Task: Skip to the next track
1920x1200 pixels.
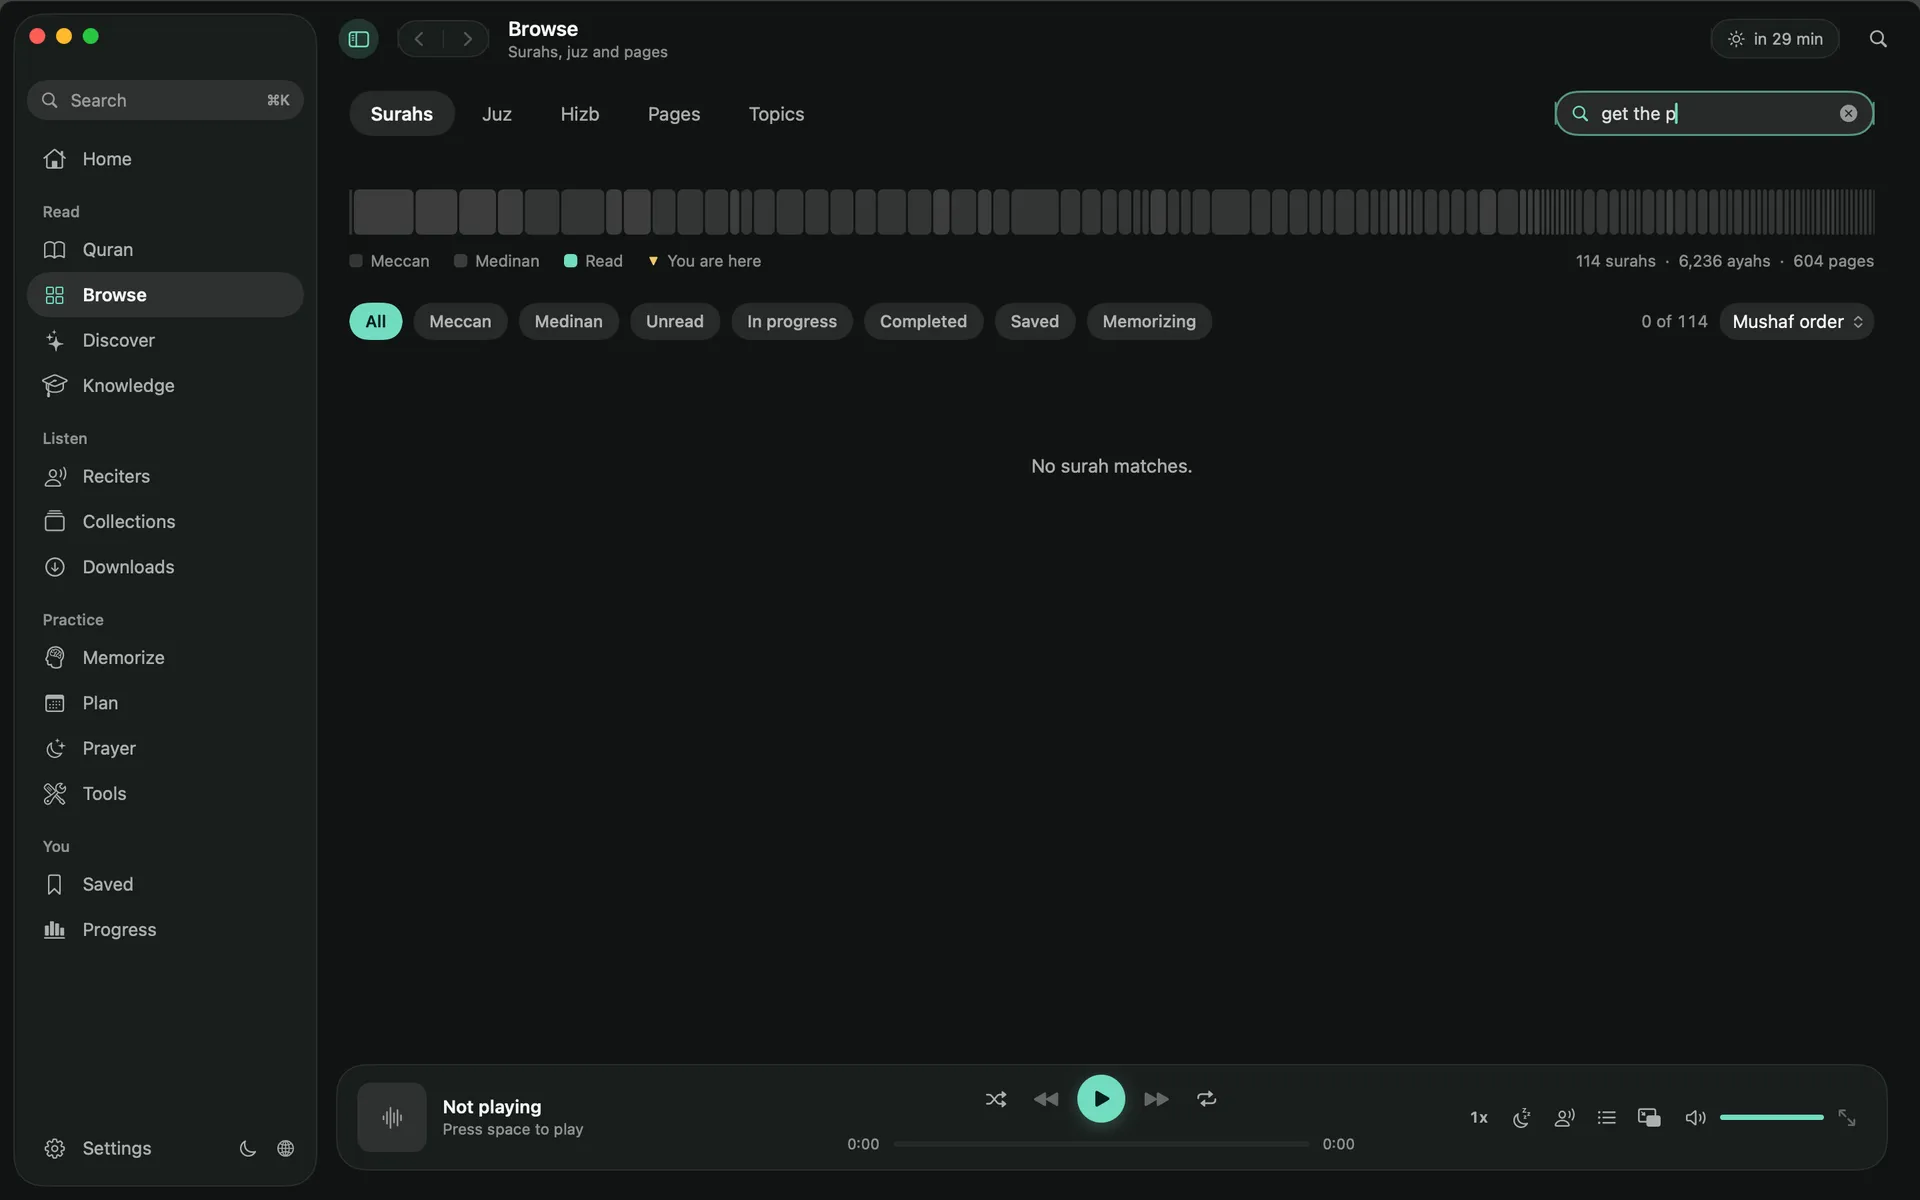Action: pos(1156,1099)
